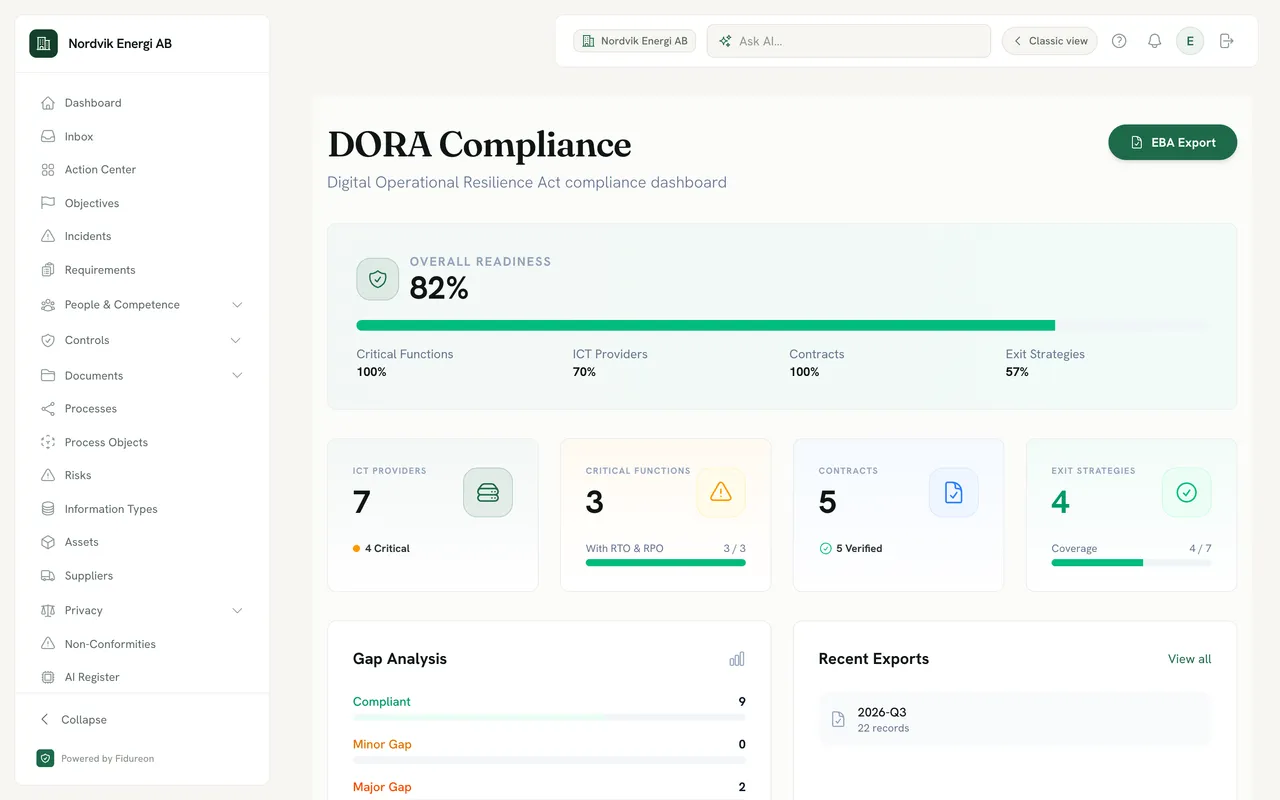Click the Action Center grid icon
The height and width of the screenshot is (800, 1280).
tap(48, 170)
